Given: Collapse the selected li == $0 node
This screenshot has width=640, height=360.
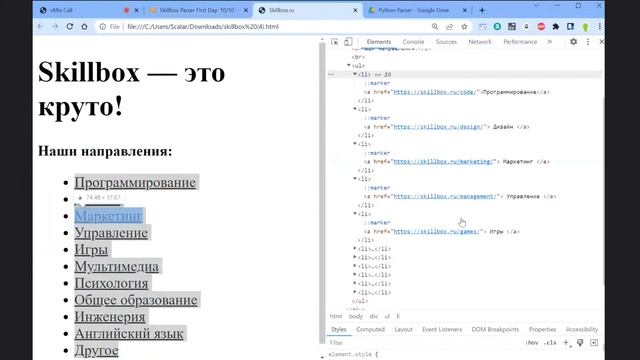Looking at the screenshot, I should (355, 74).
